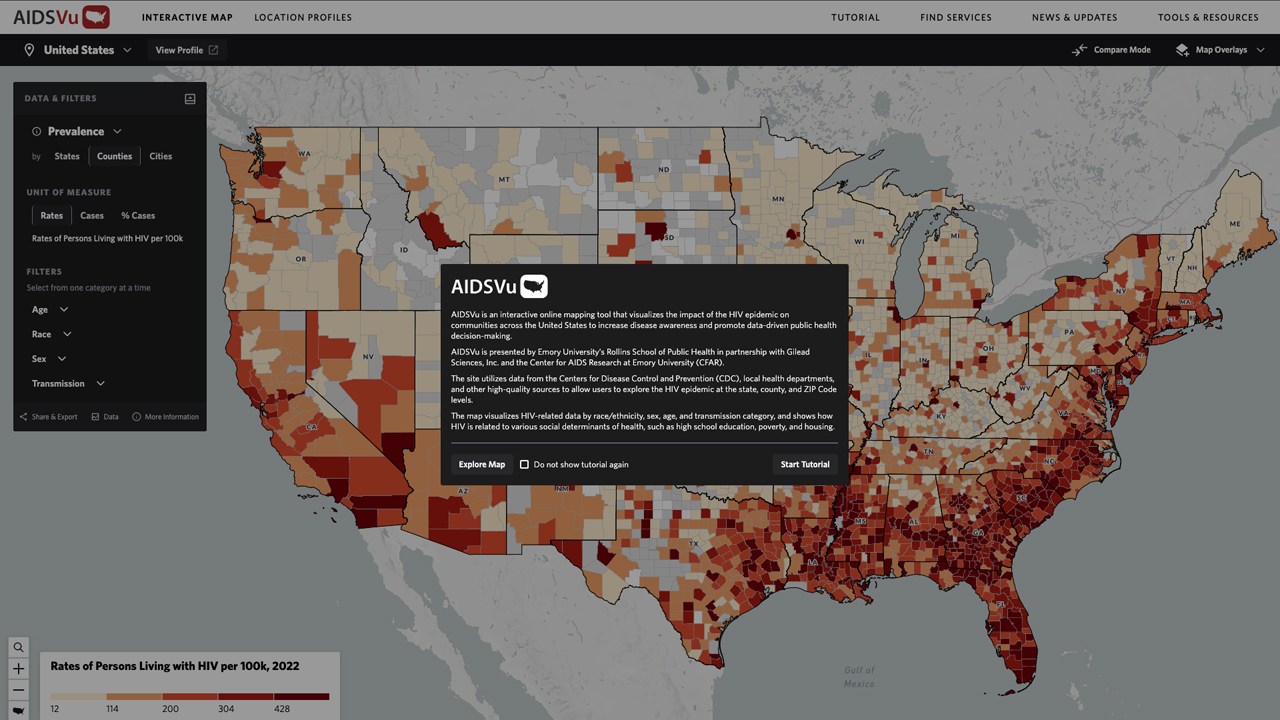Image resolution: width=1280 pixels, height=720 pixels.
Task: Open the Map Overlays dropdown chevron
Action: click(1260, 50)
